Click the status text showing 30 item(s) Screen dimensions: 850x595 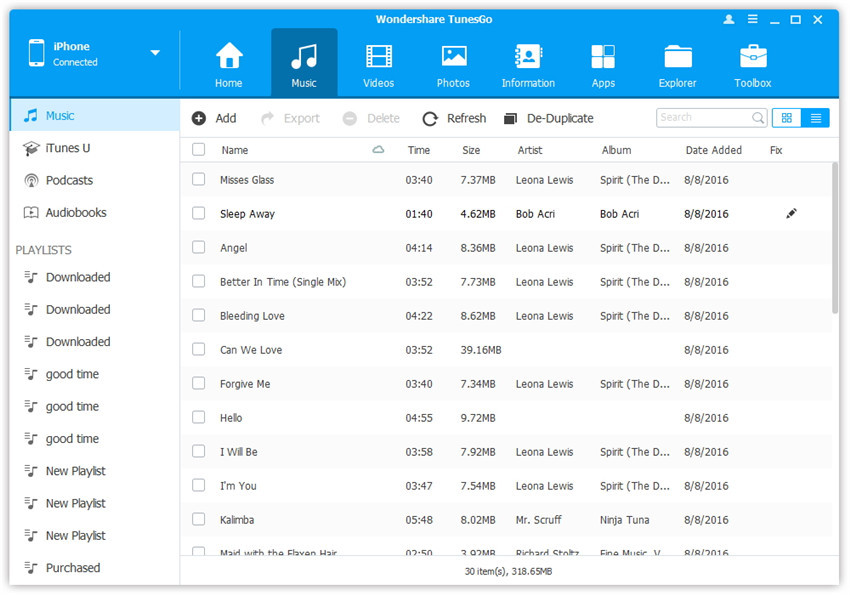tap(508, 571)
